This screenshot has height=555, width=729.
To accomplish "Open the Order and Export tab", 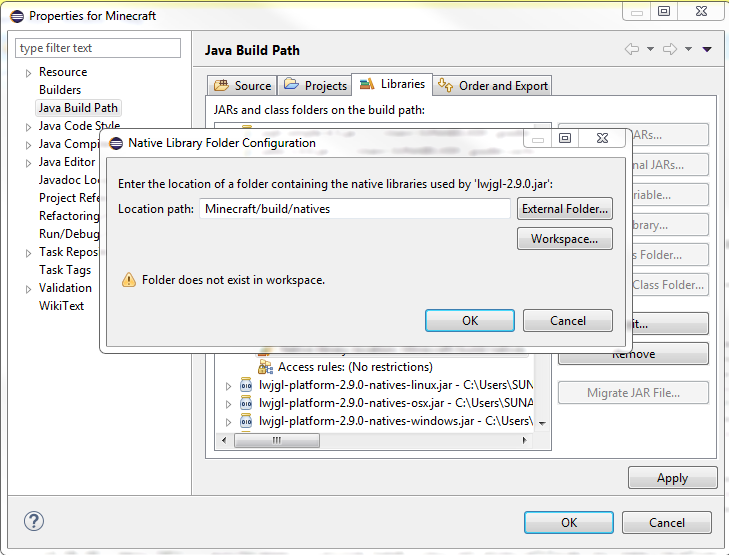I will (x=493, y=86).
